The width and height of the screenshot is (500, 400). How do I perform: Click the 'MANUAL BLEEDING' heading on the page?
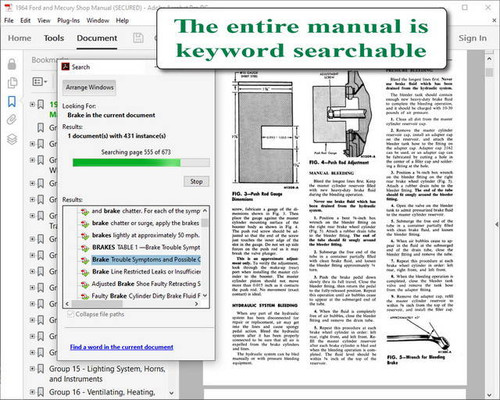pos(331,173)
